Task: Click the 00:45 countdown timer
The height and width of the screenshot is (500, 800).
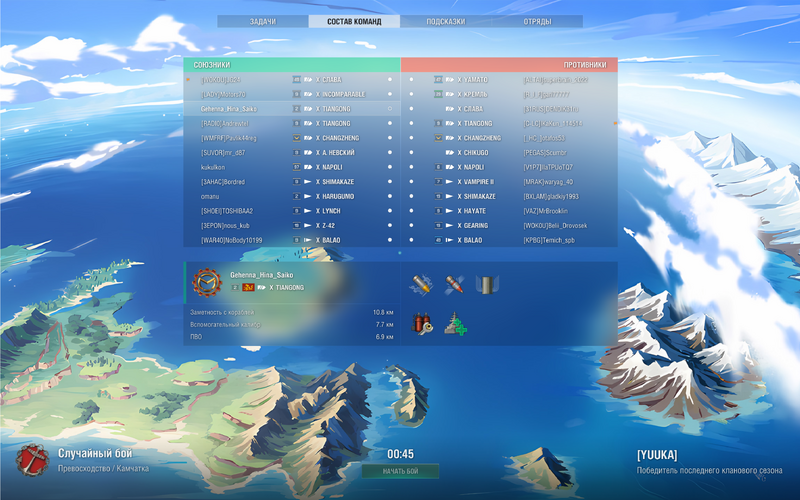Action: tap(401, 454)
